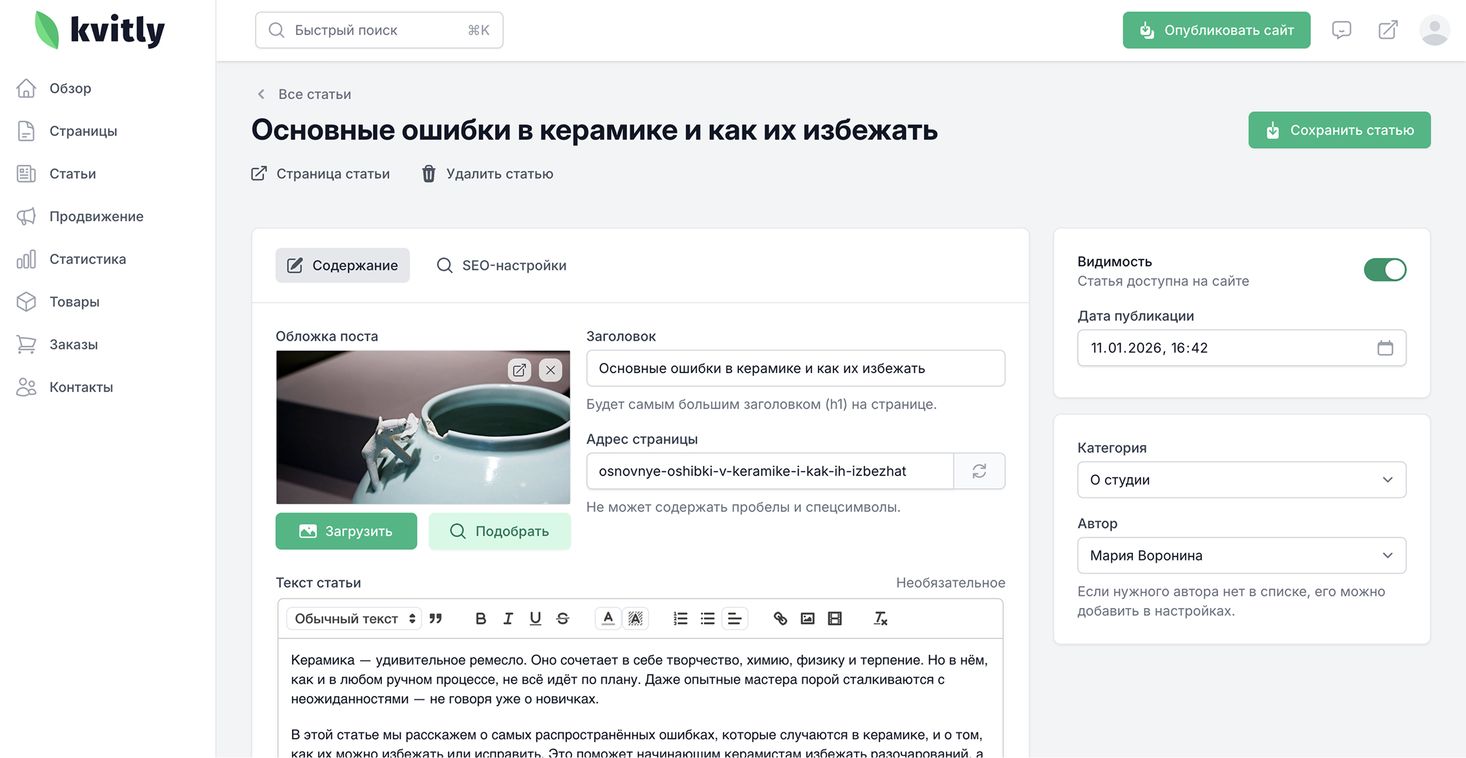
Task: Click the ceramic vase cover thumbnail
Action: point(423,427)
